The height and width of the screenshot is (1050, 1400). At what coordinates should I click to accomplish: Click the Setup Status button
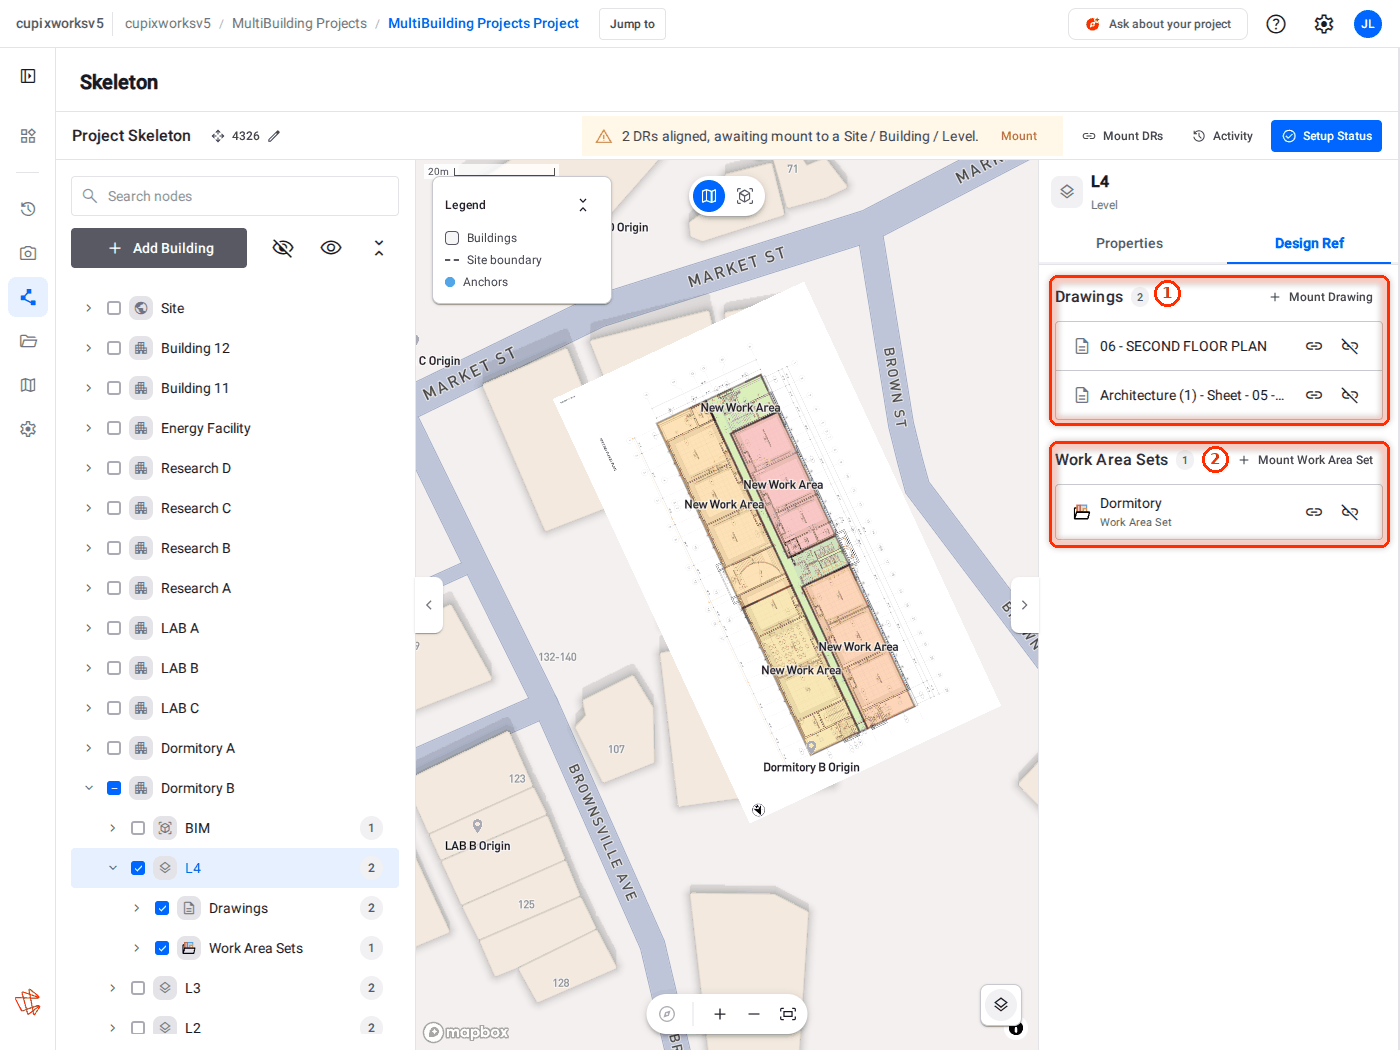tap(1326, 136)
